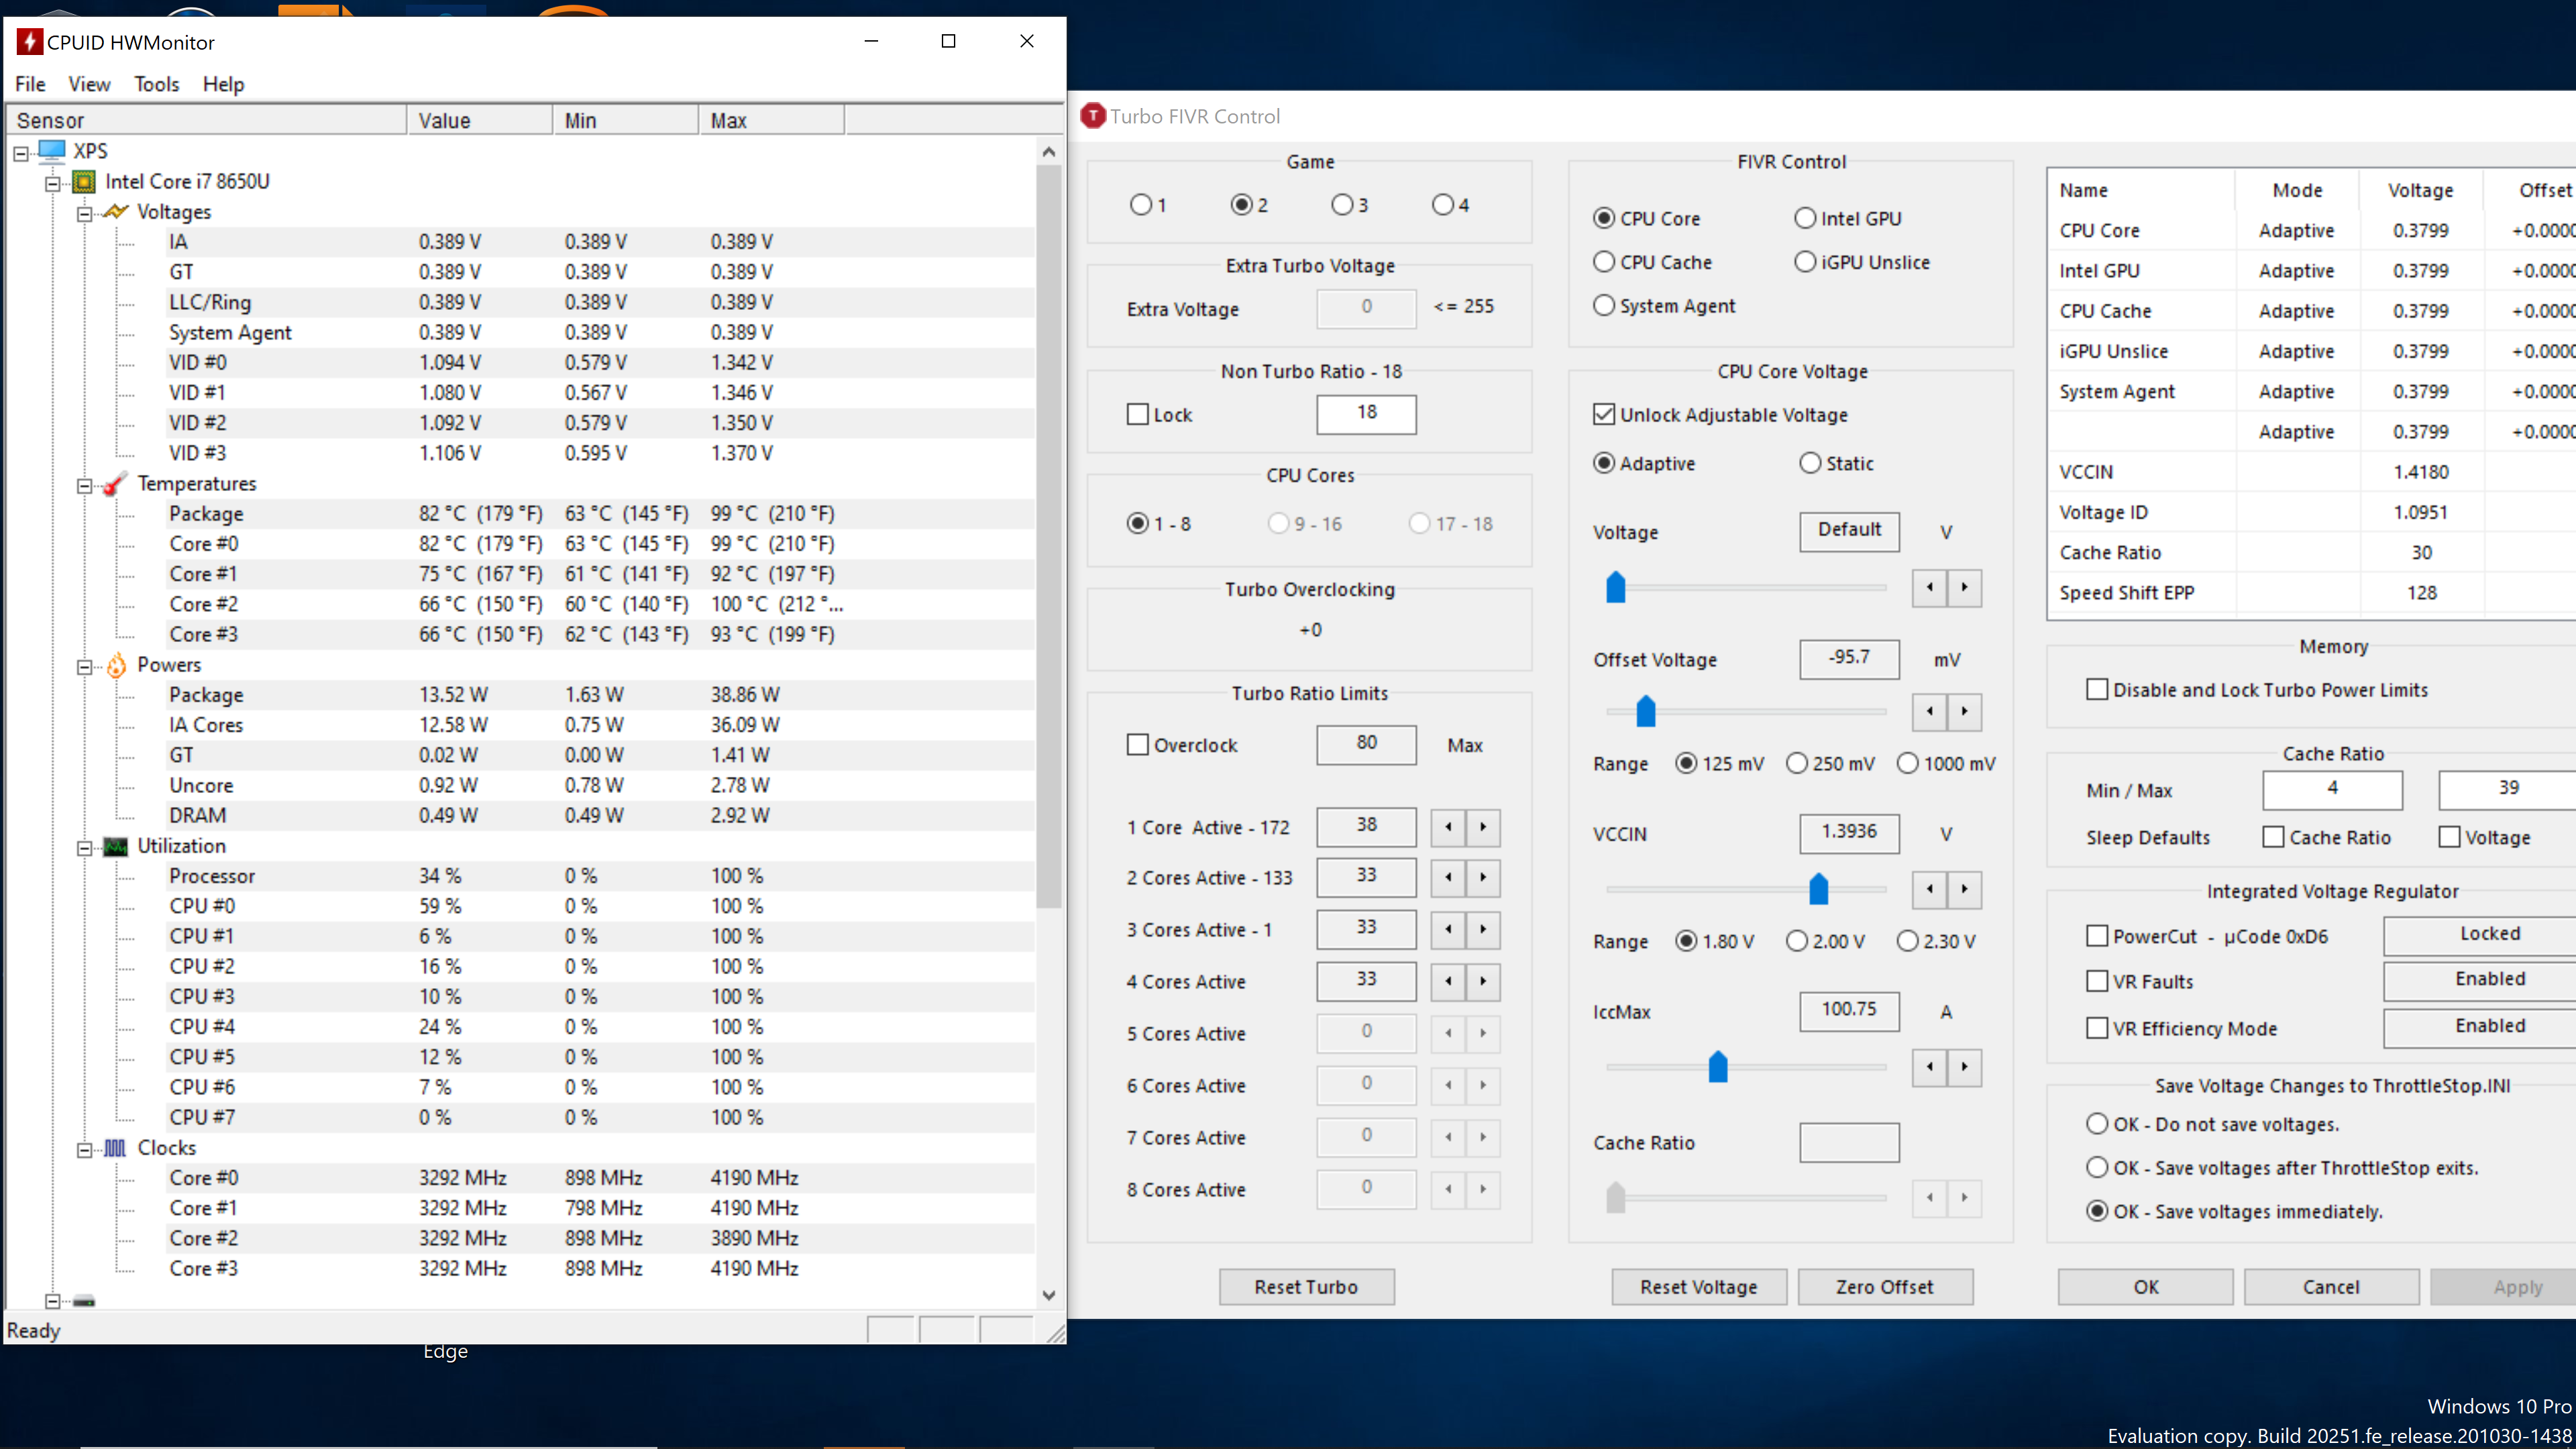Click the Utilization graph icon
This screenshot has height=1449, width=2576.
(x=116, y=847)
